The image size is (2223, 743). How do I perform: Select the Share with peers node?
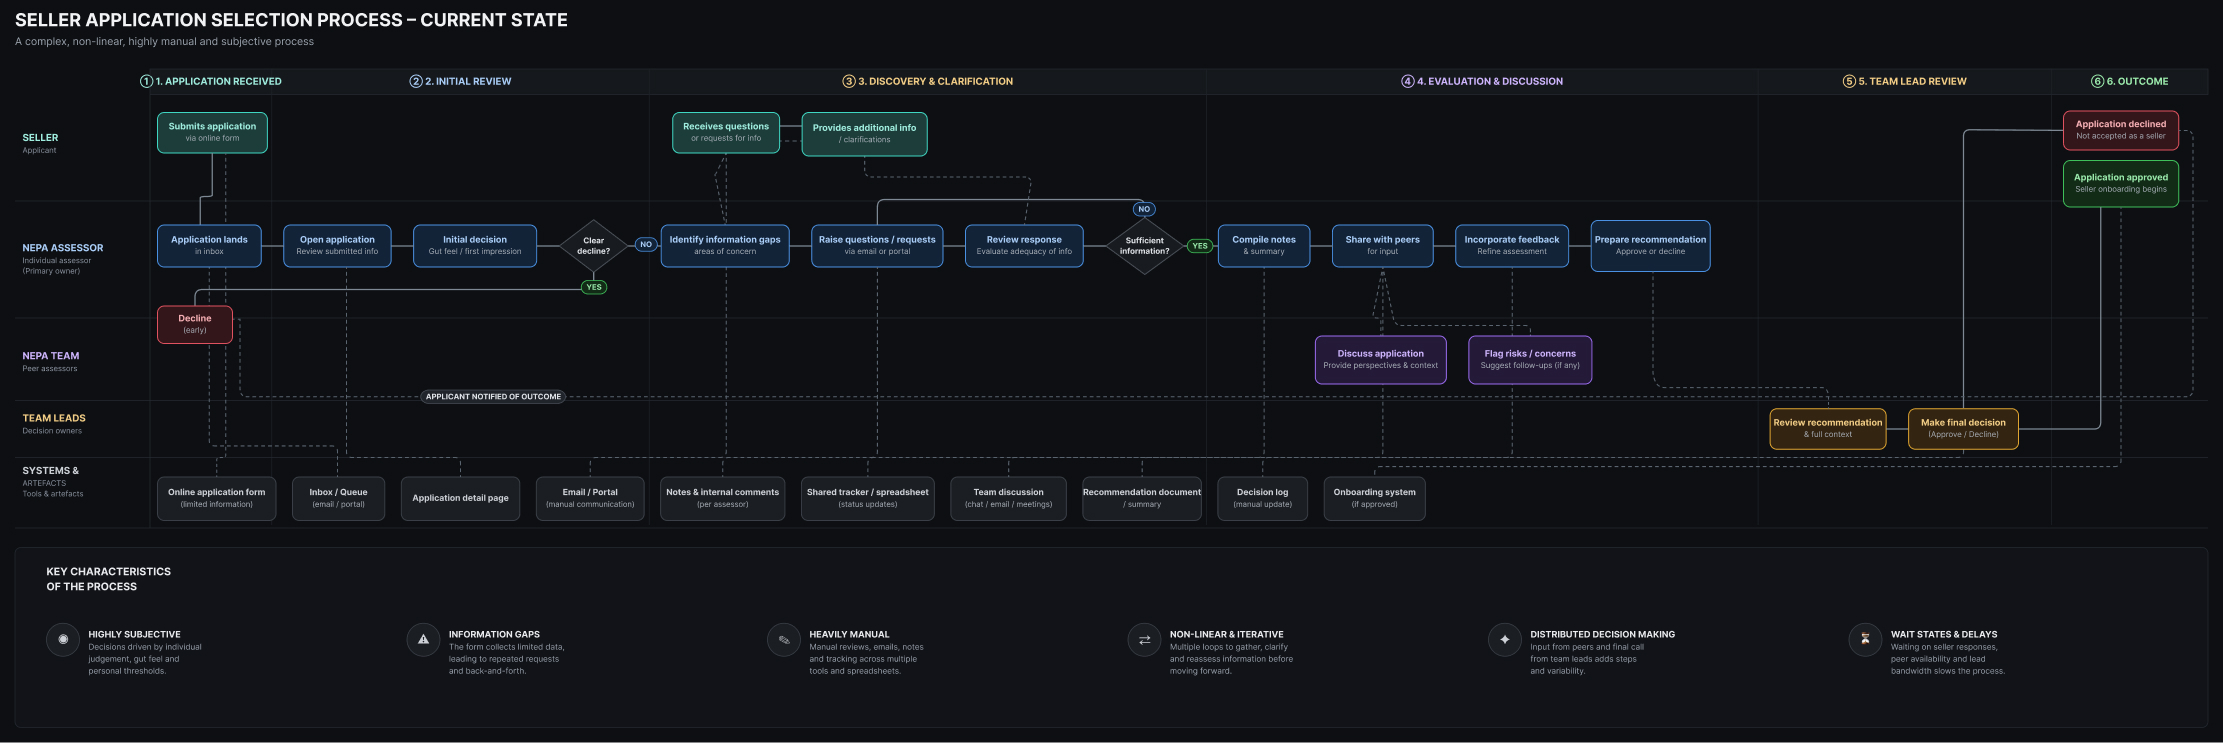pos(1382,245)
